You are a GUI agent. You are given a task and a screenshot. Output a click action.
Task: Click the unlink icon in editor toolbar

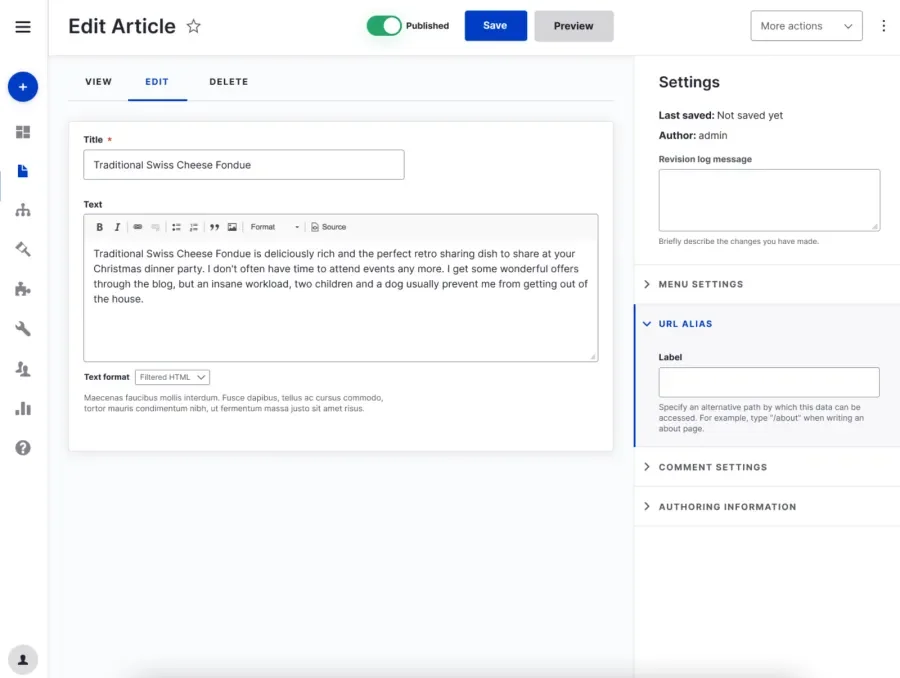pyautogui.click(x=155, y=227)
